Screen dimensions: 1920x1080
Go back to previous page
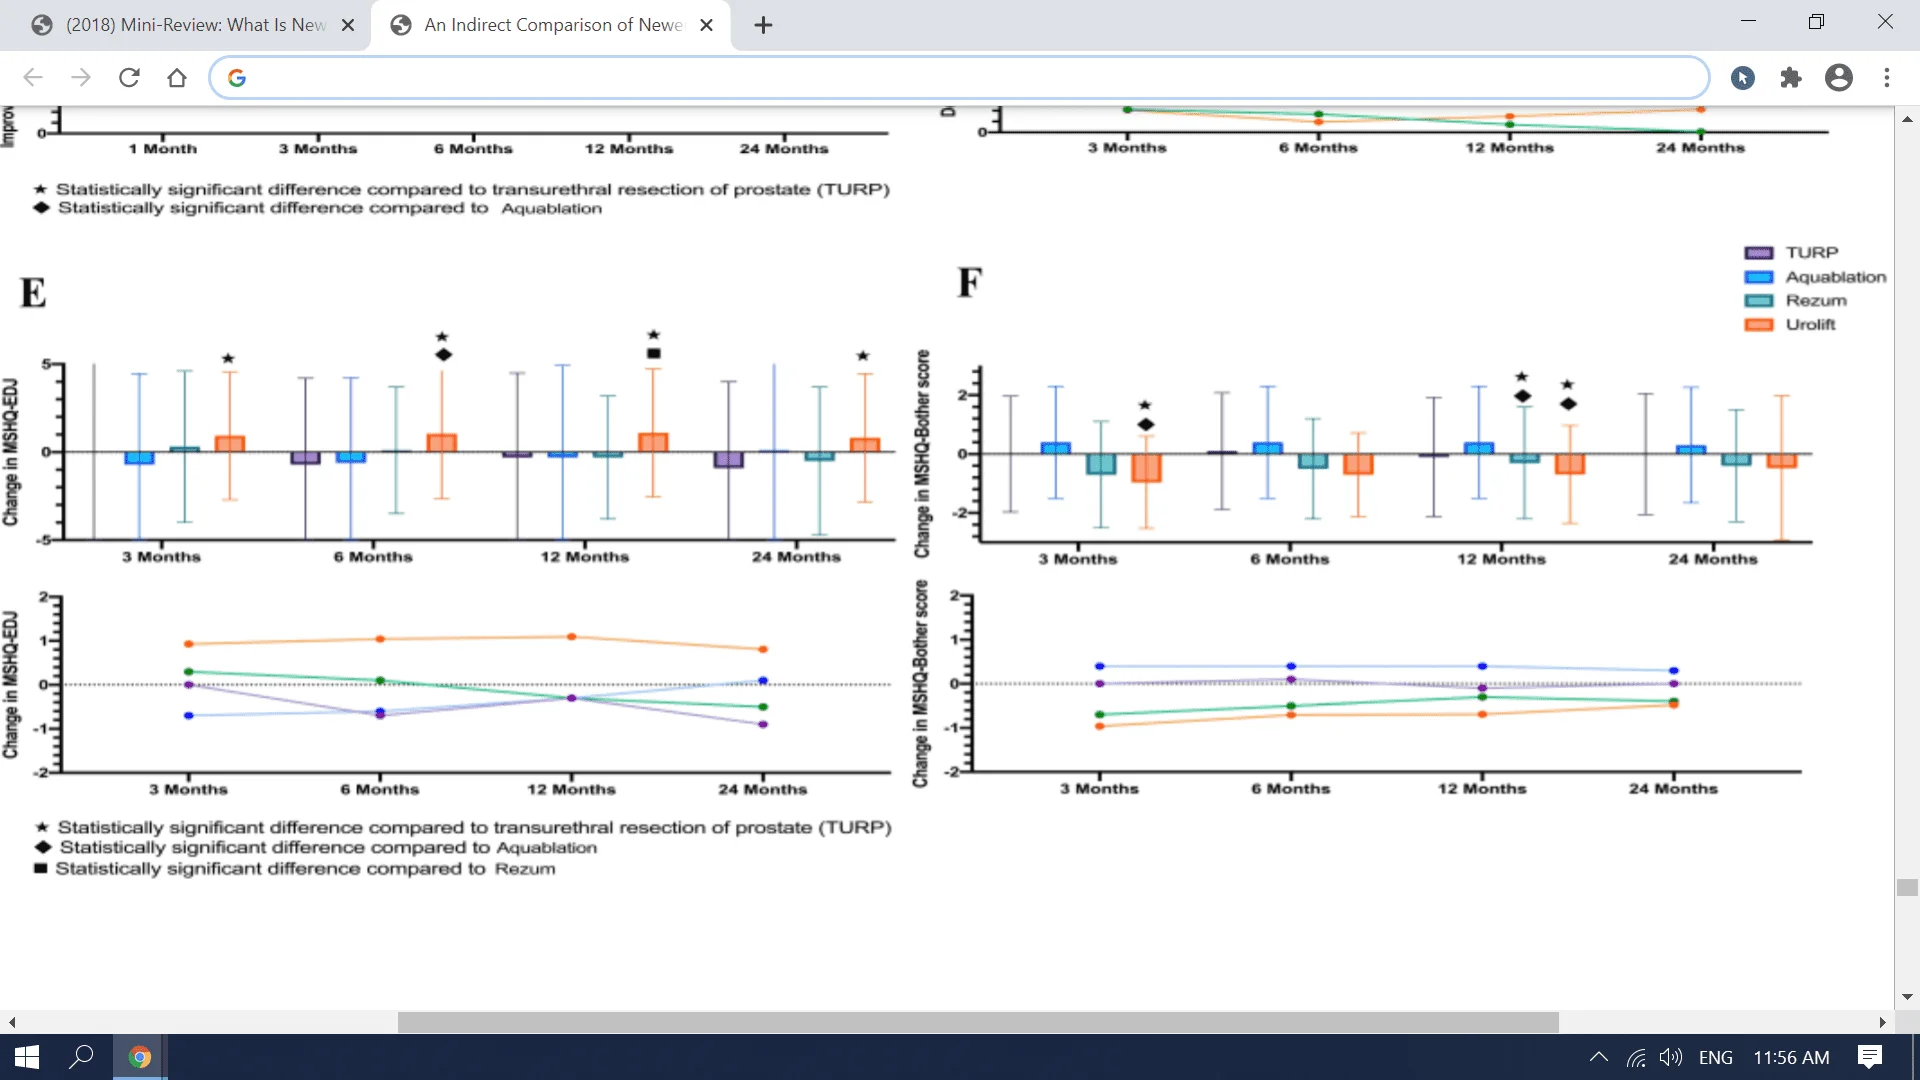click(x=33, y=78)
